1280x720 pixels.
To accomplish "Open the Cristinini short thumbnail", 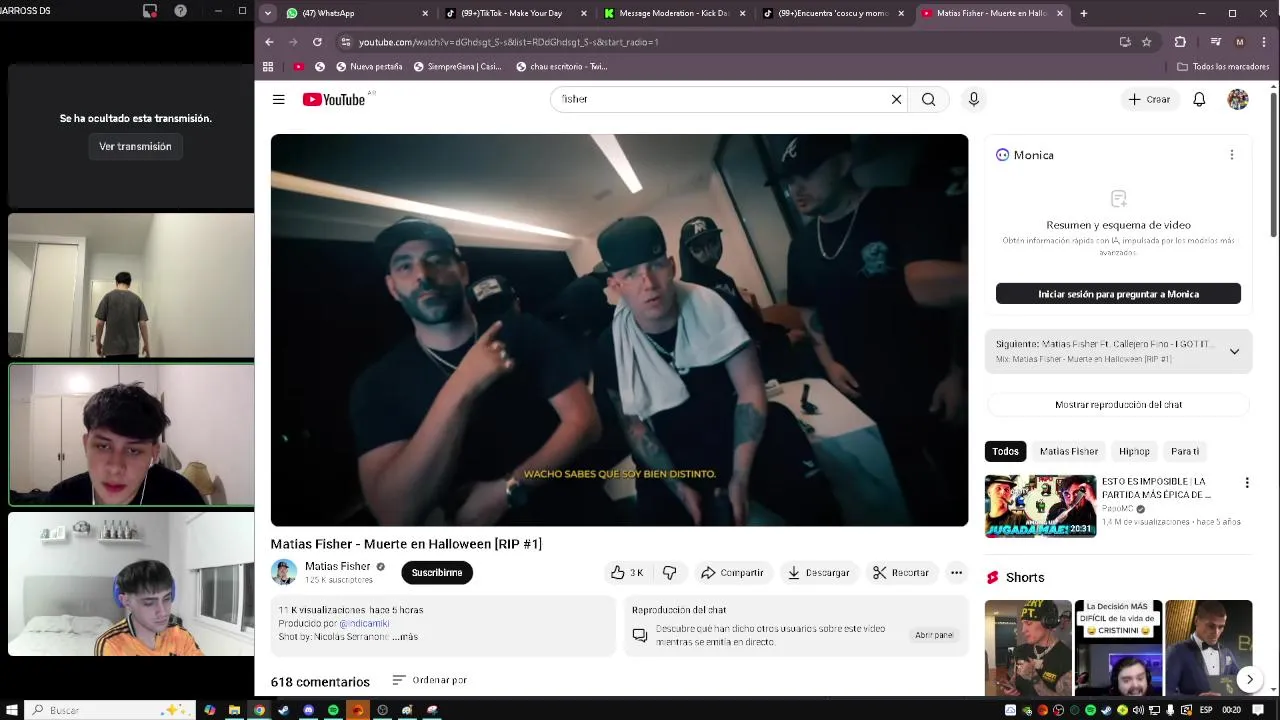I will [x=1118, y=648].
